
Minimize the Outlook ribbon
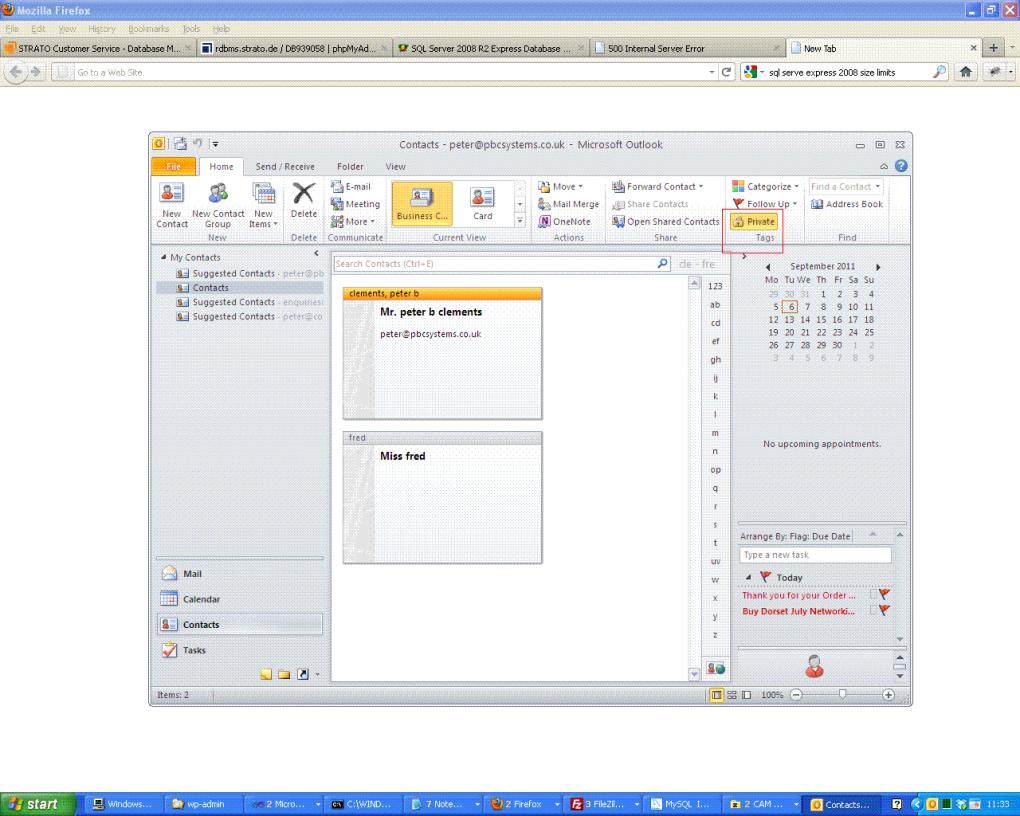tap(884, 167)
